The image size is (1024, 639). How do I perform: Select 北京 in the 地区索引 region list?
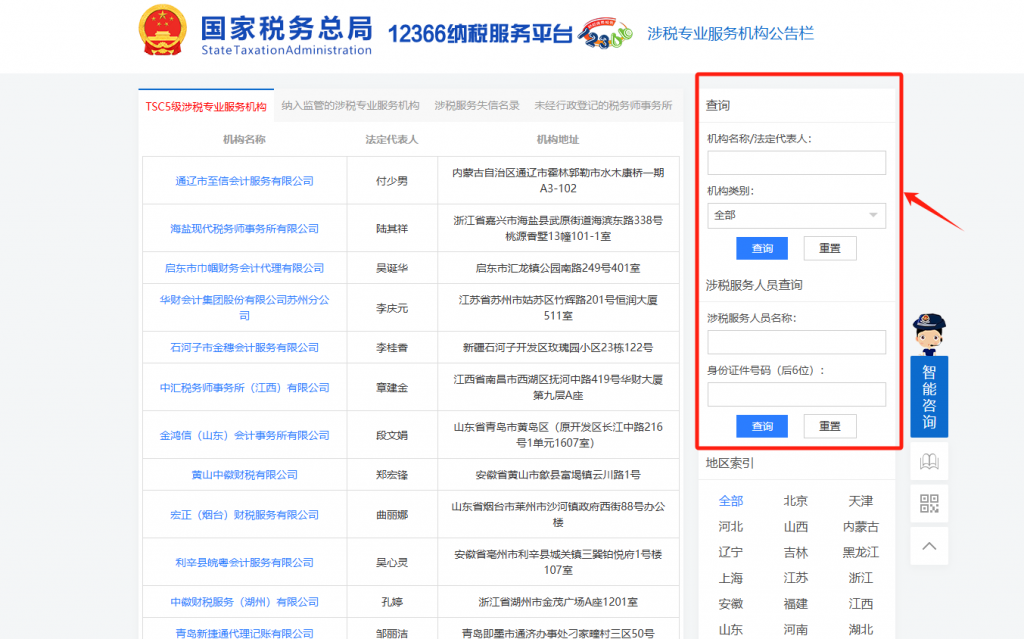pyautogui.click(x=795, y=500)
